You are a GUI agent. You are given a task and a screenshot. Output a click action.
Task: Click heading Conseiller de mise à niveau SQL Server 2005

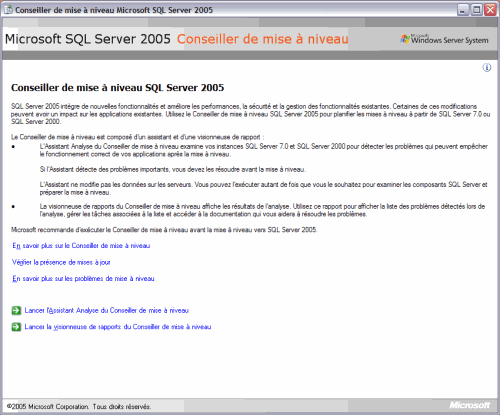pyautogui.click(x=117, y=88)
